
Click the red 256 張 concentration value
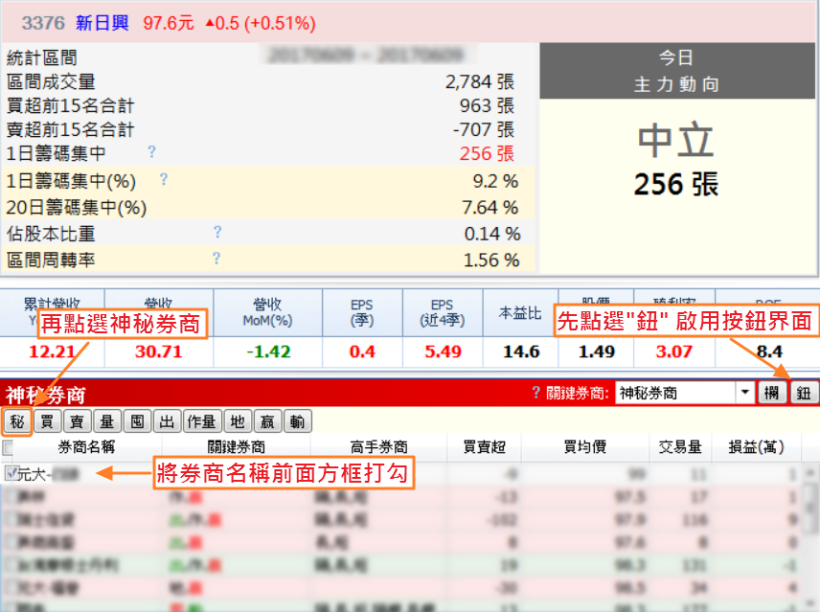coord(487,153)
